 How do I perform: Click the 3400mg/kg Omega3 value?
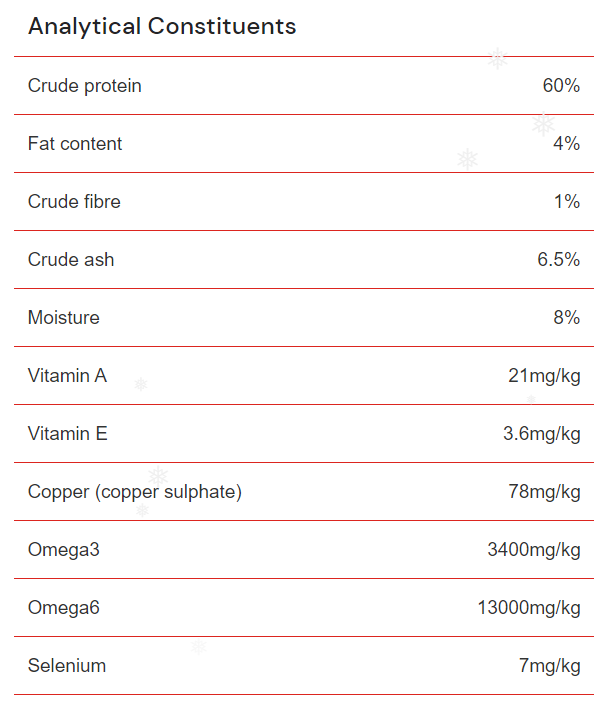534,550
